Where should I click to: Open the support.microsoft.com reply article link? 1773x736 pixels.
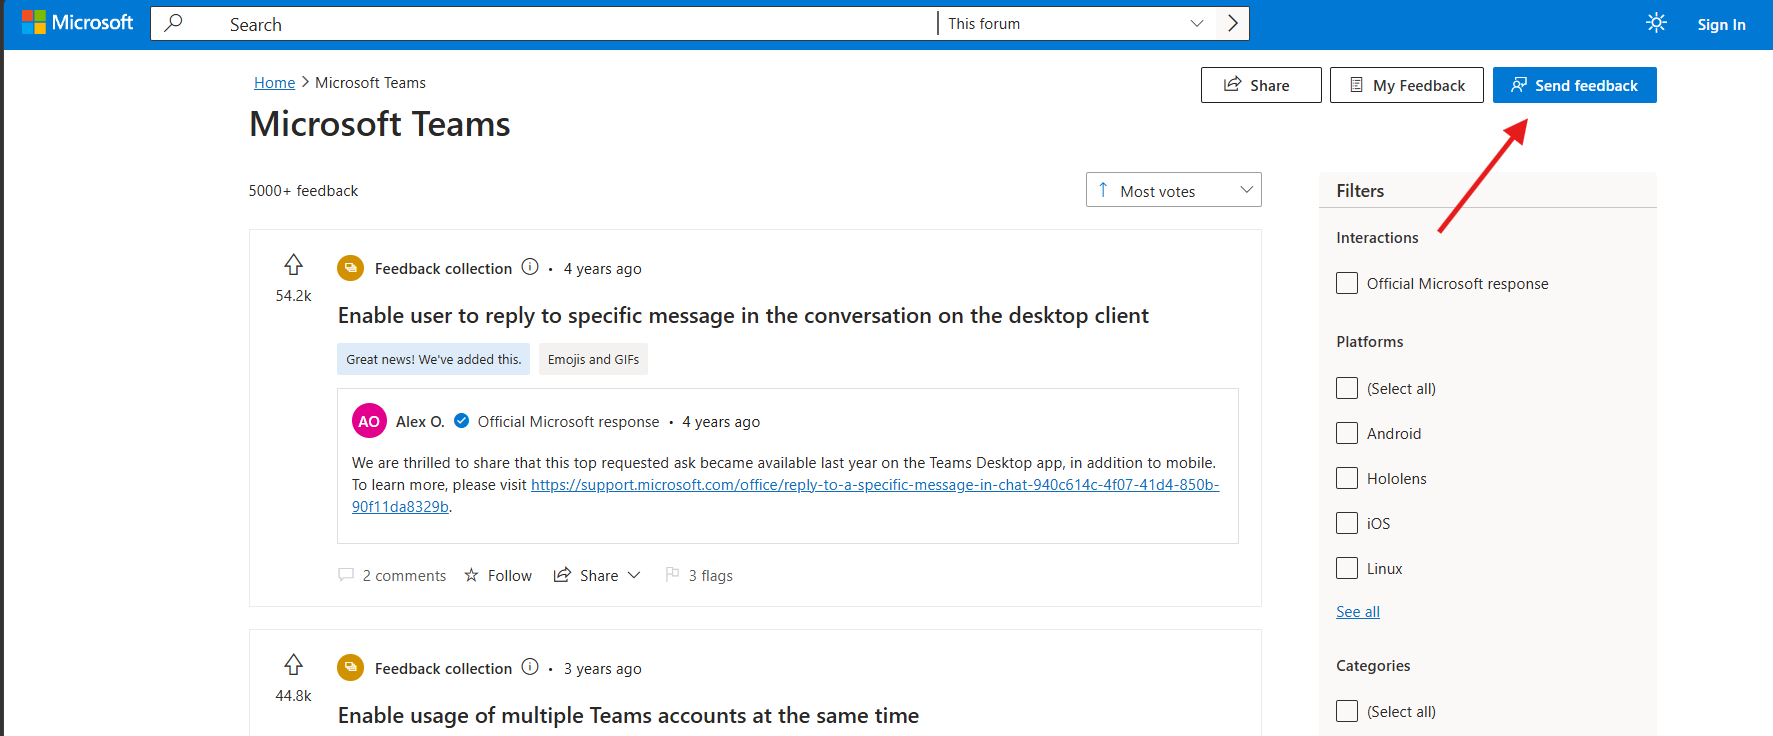point(785,496)
